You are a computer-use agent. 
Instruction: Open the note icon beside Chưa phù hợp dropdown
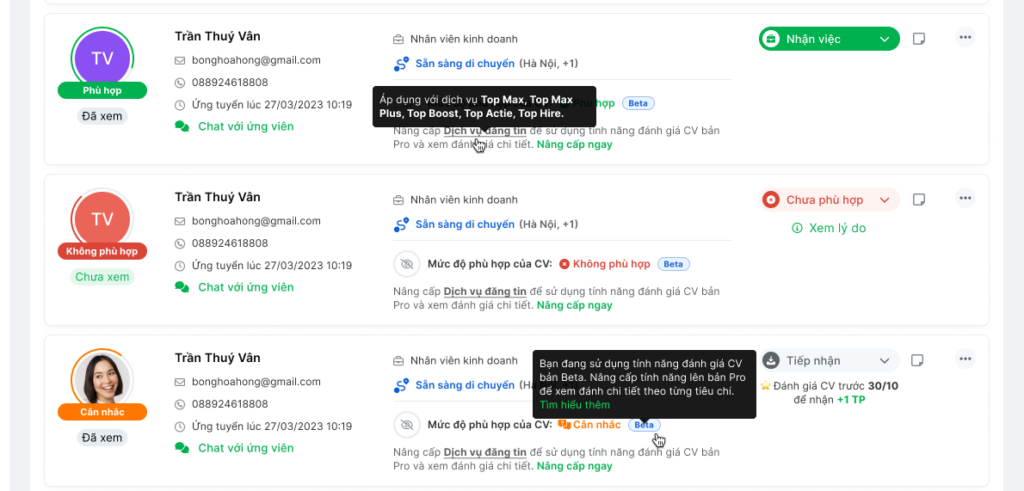919,199
